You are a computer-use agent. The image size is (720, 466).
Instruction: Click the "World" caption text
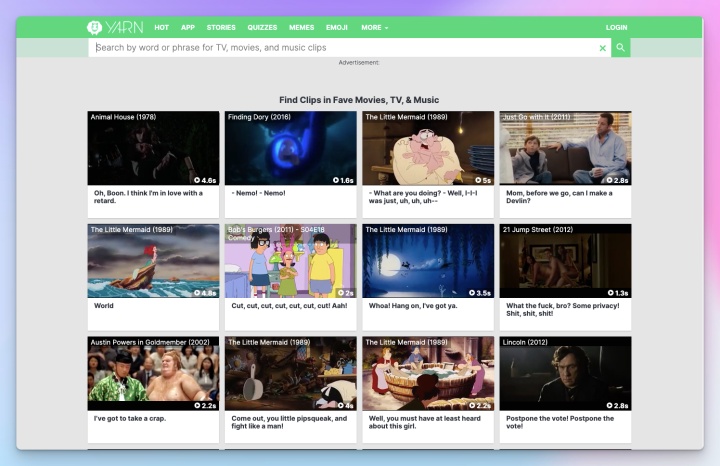[x=104, y=306]
